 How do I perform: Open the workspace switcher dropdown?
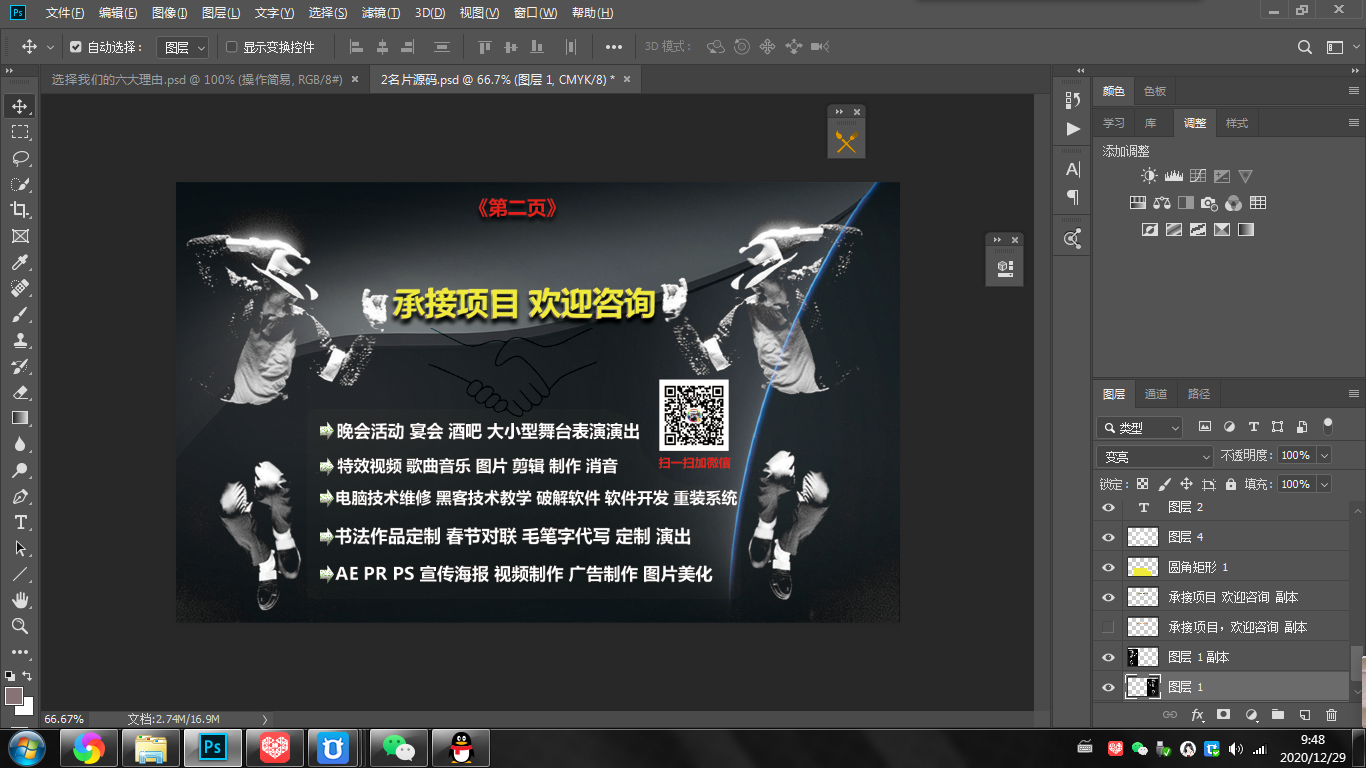(x=1335, y=47)
